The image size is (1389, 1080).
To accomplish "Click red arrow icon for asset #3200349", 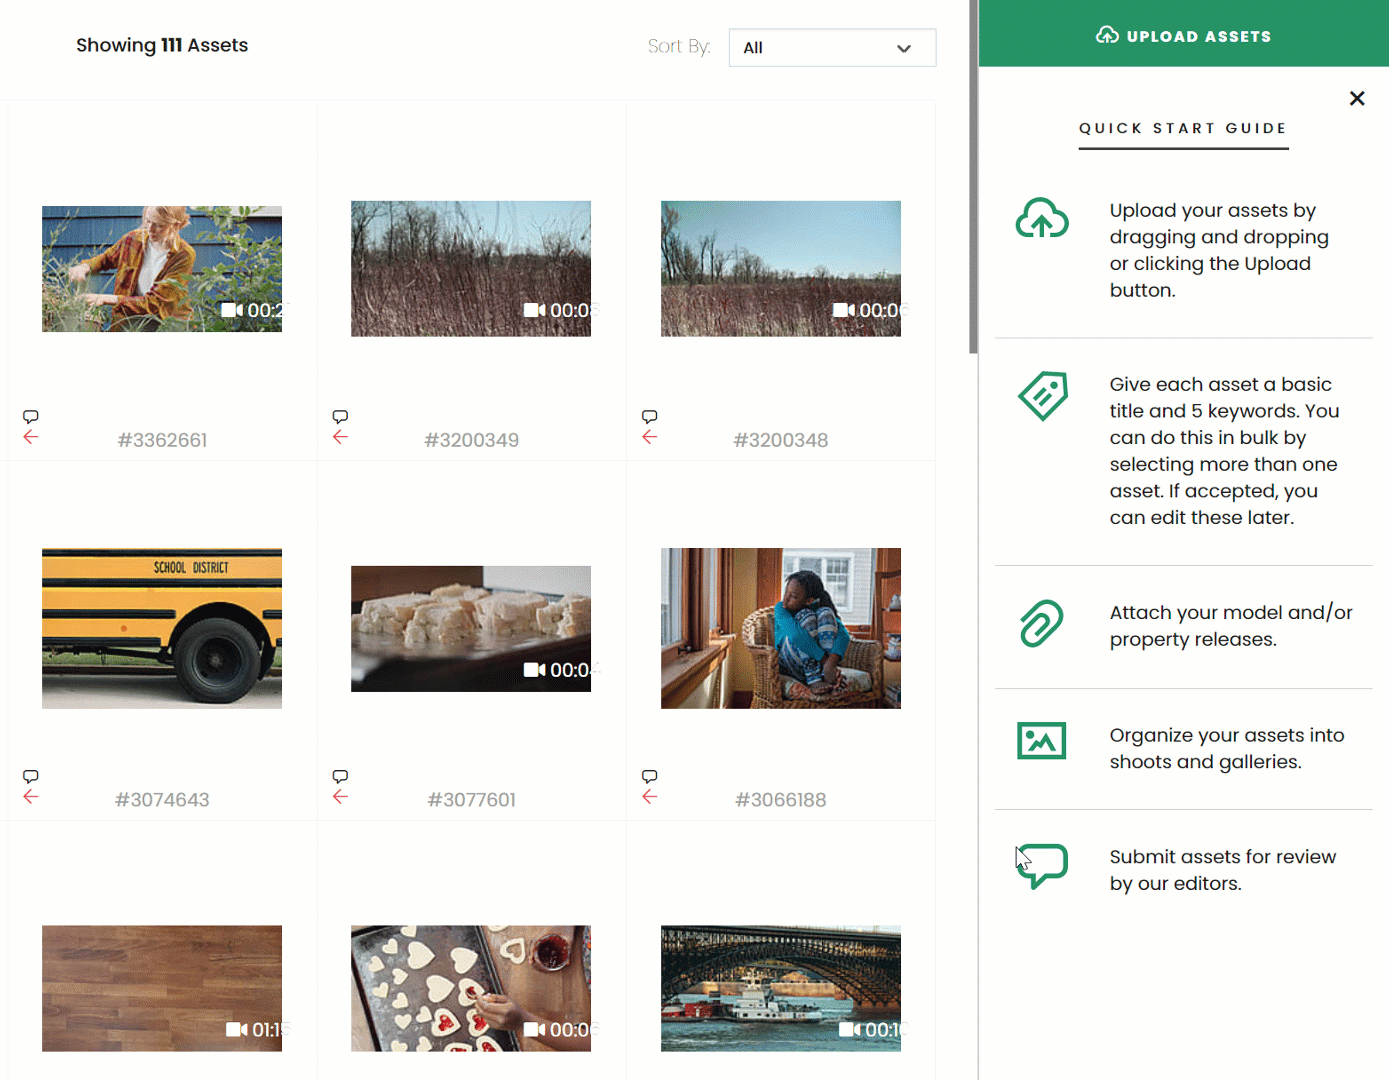I will [x=340, y=437].
